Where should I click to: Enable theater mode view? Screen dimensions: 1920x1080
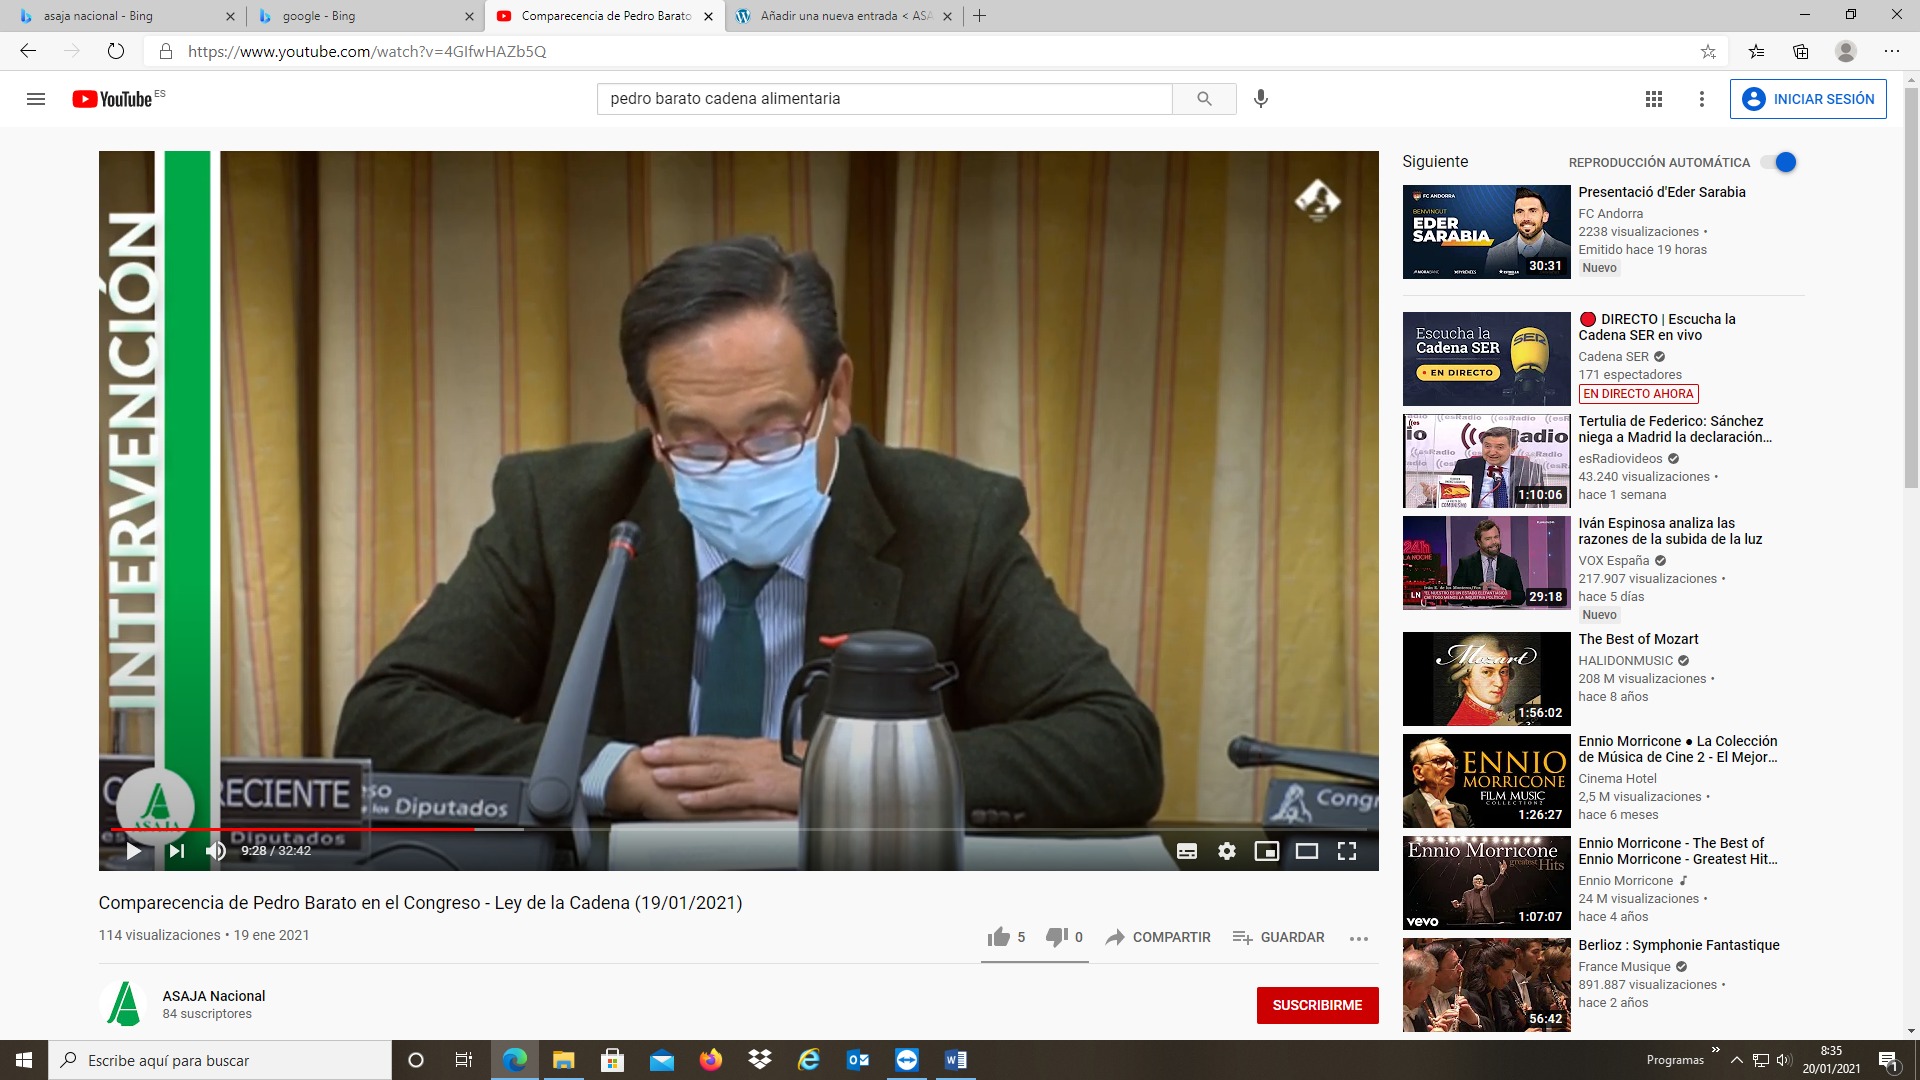tap(1307, 851)
